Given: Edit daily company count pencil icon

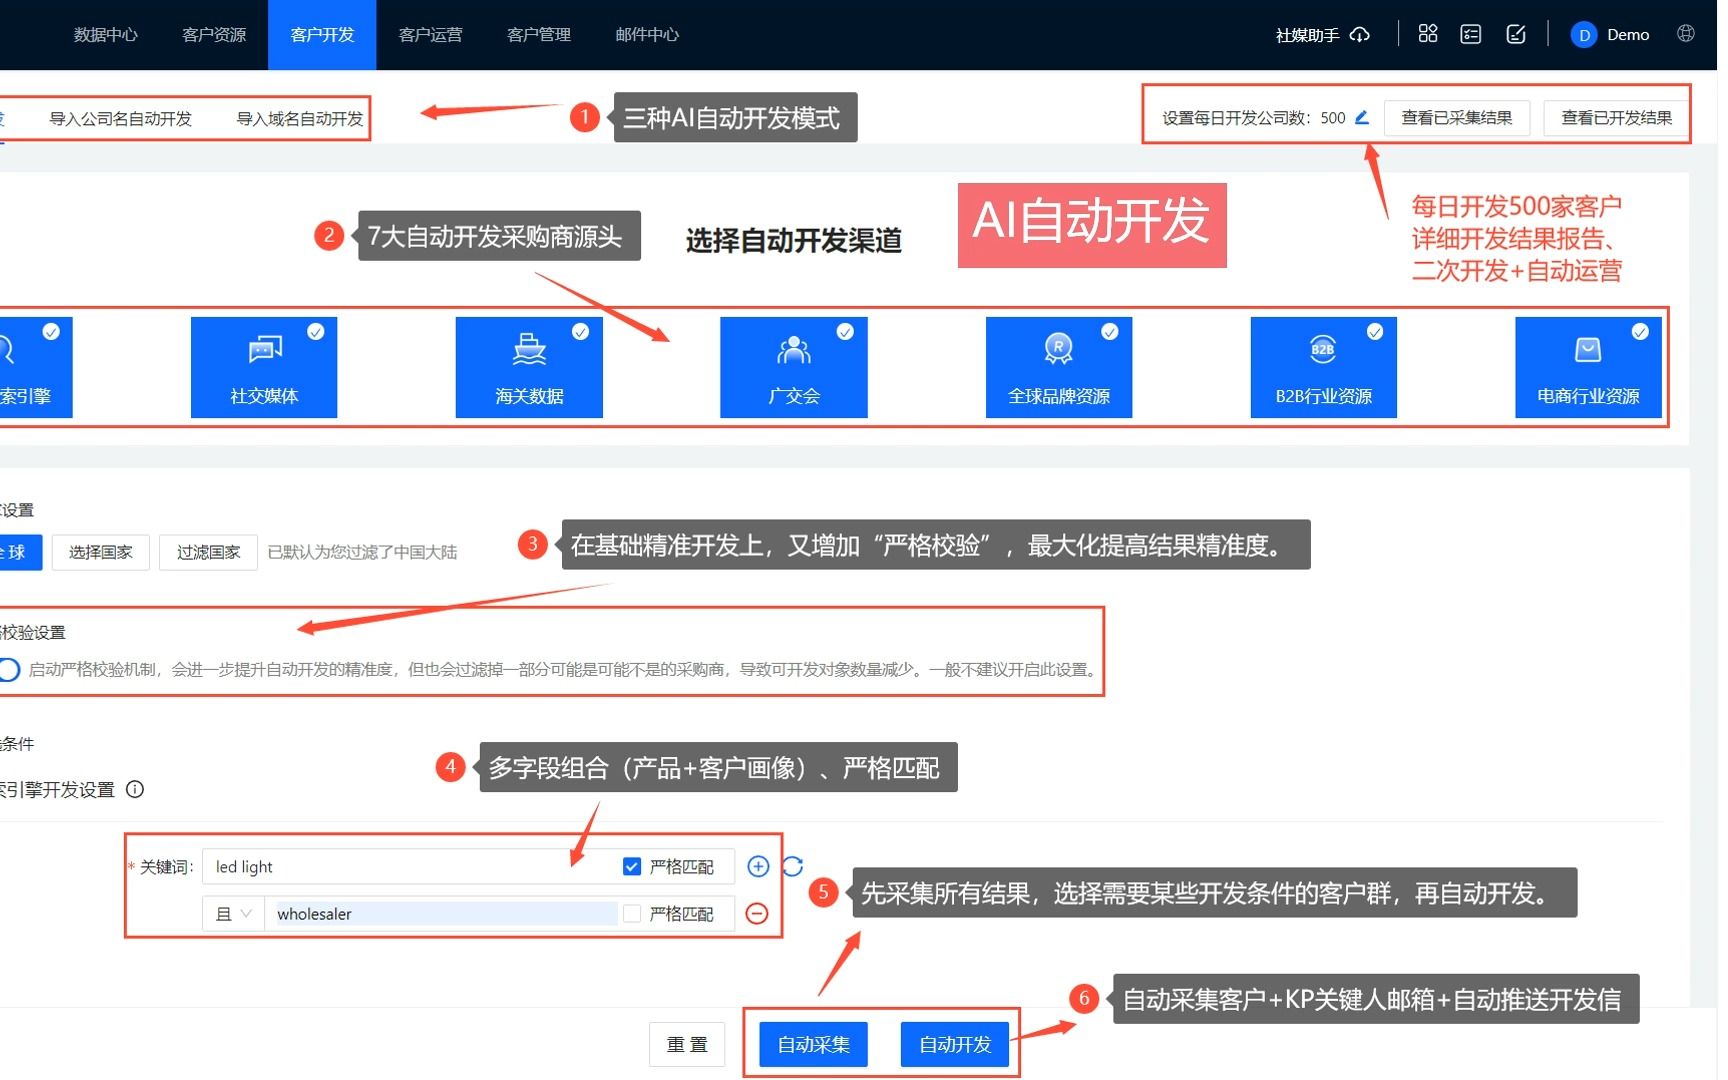Looking at the screenshot, I should tap(1362, 118).
